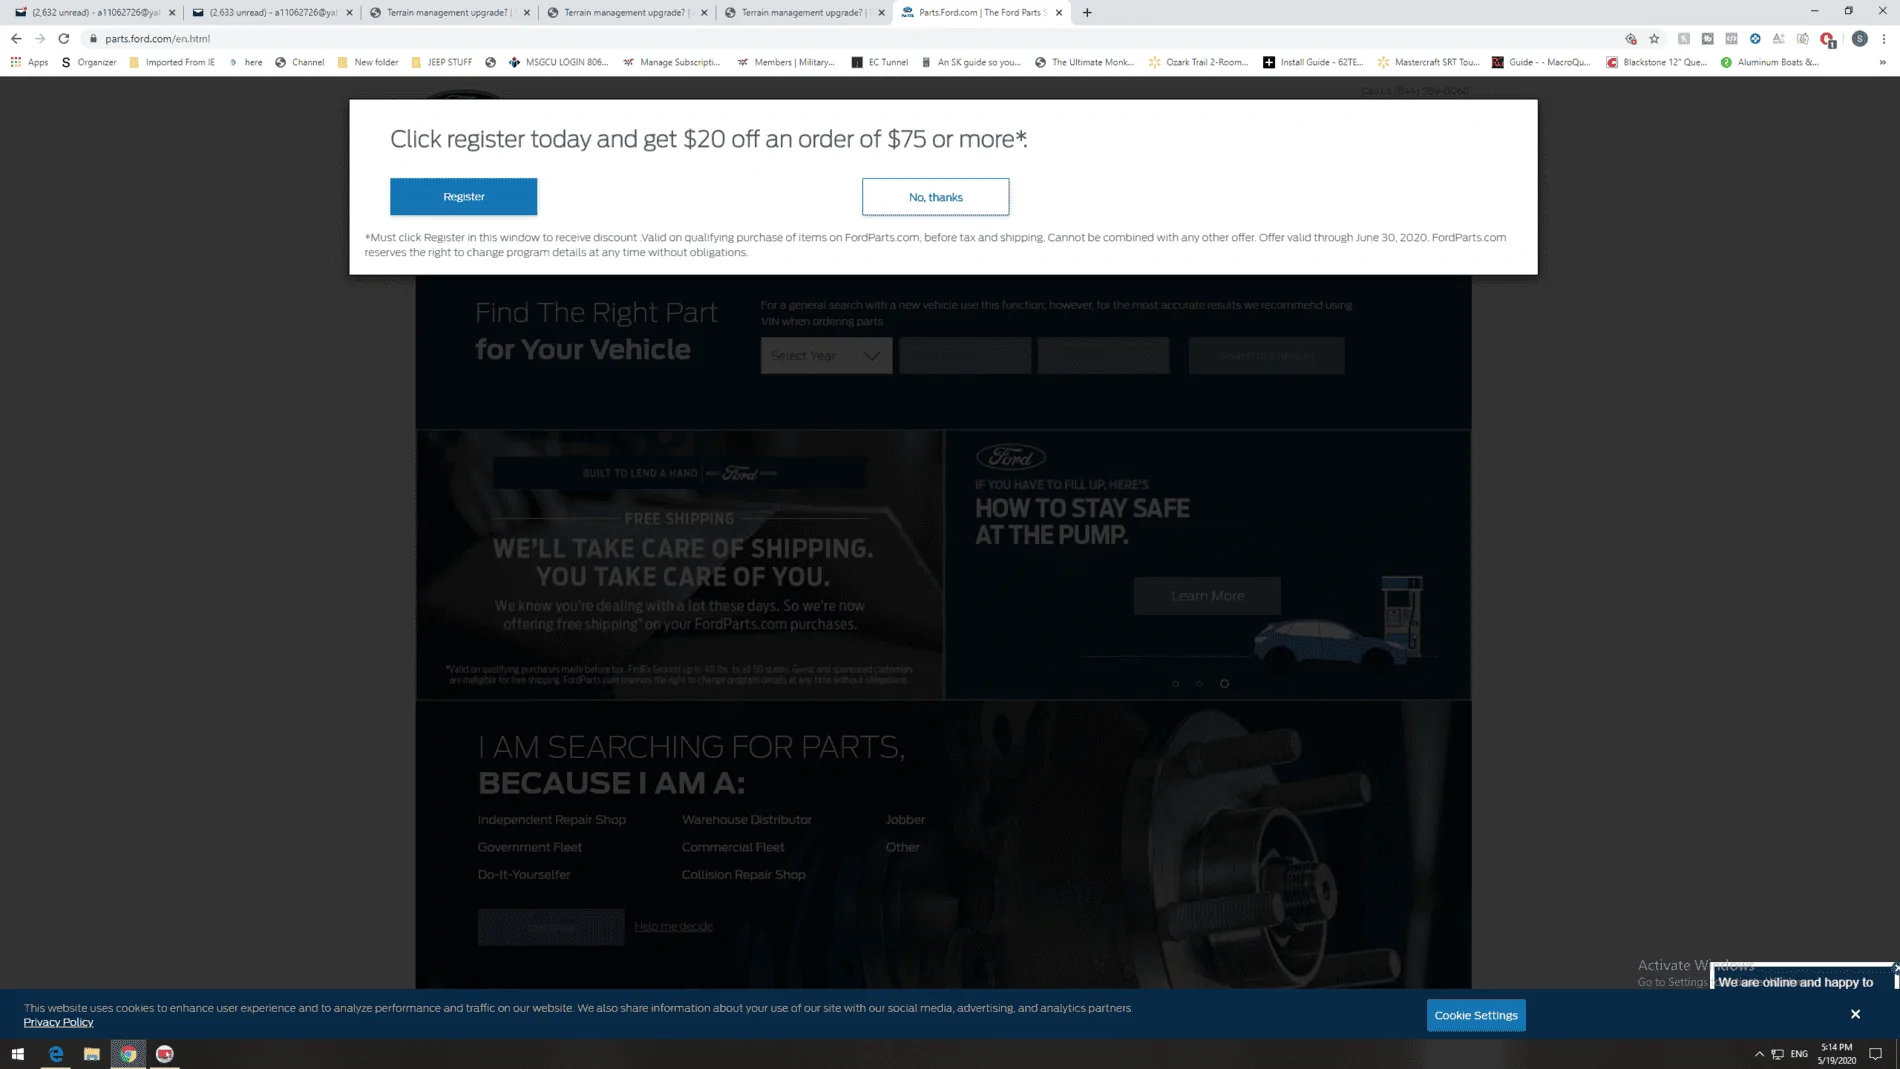Choose Government Fleet

point(530,847)
